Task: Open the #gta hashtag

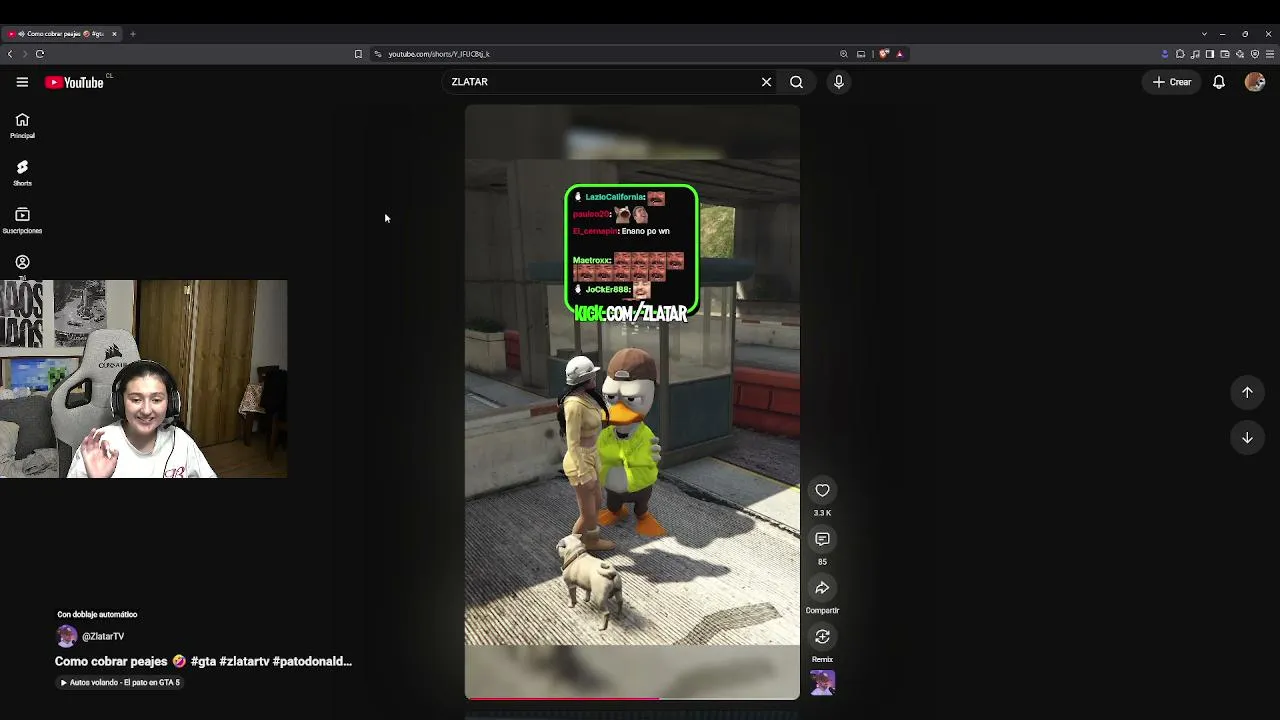Action: tap(203, 661)
